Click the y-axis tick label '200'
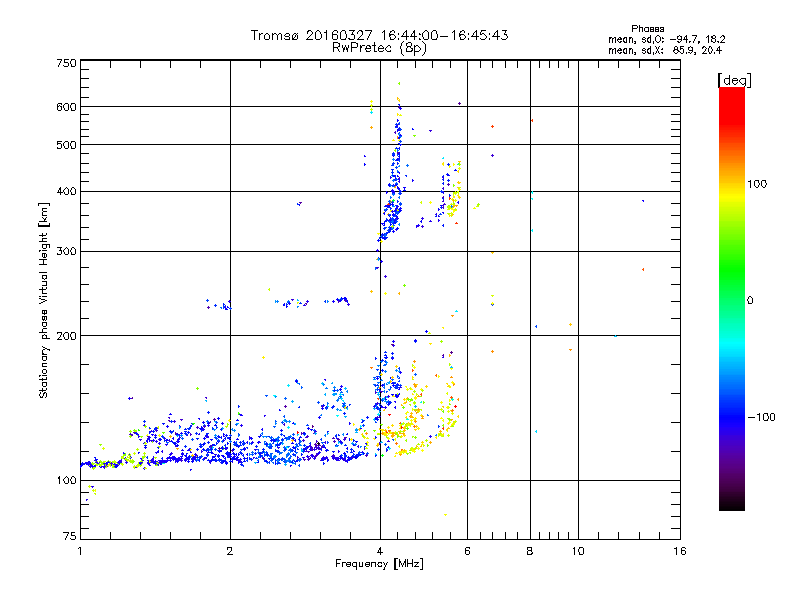Screen dimensions: 800x600 [66, 336]
